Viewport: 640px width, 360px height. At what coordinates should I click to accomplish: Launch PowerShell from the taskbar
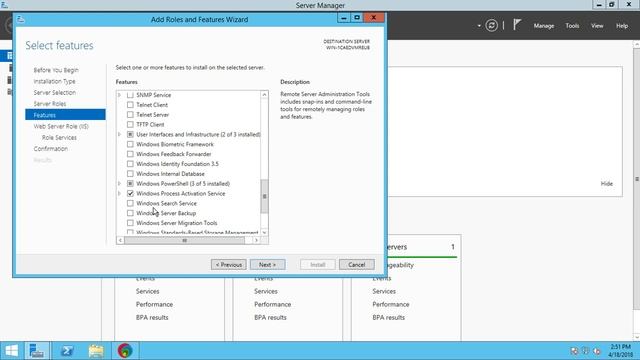point(67,351)
